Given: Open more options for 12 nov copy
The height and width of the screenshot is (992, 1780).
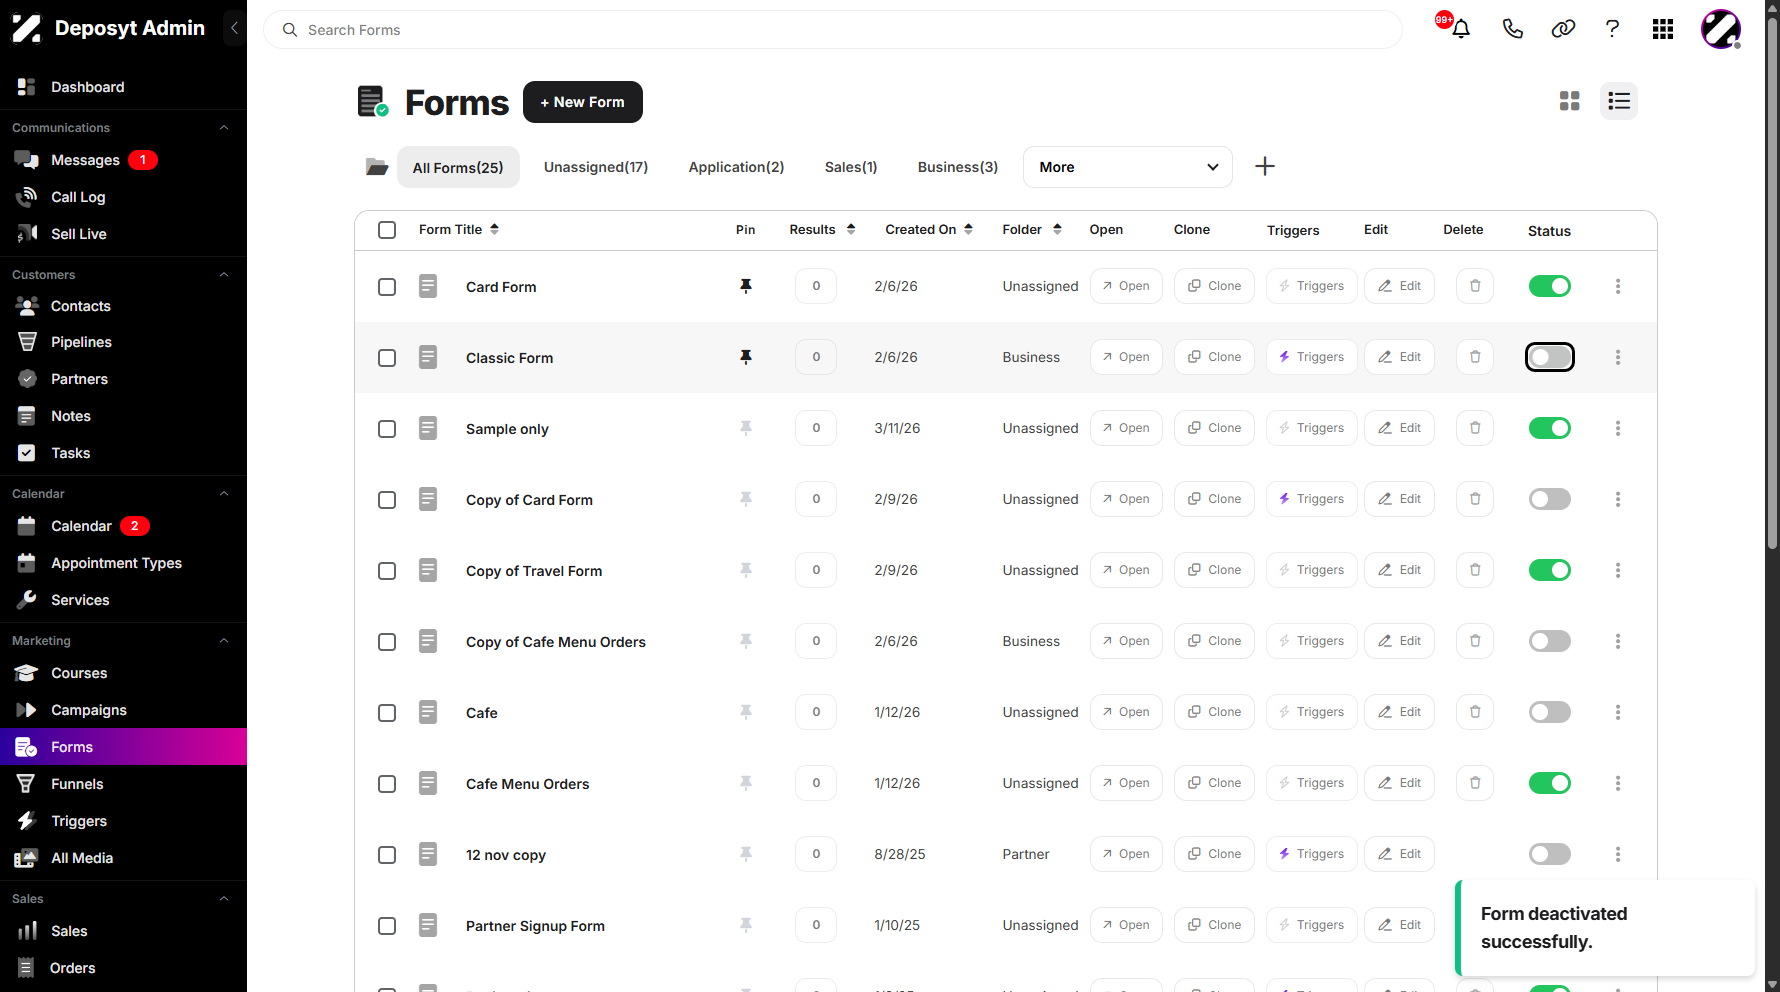Looking at the screenshot, I should [1618, 854].
